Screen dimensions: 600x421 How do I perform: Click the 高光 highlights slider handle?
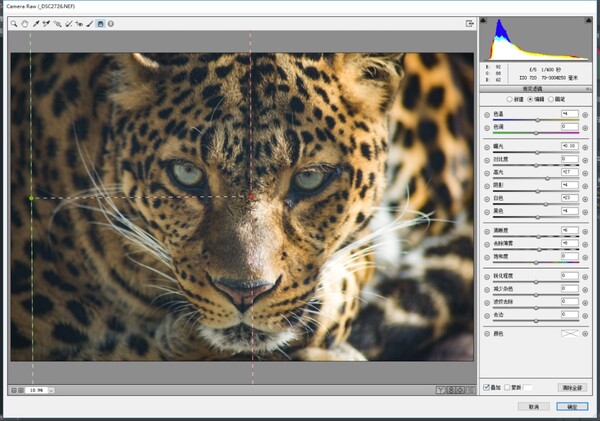click(x=548, y=178)
